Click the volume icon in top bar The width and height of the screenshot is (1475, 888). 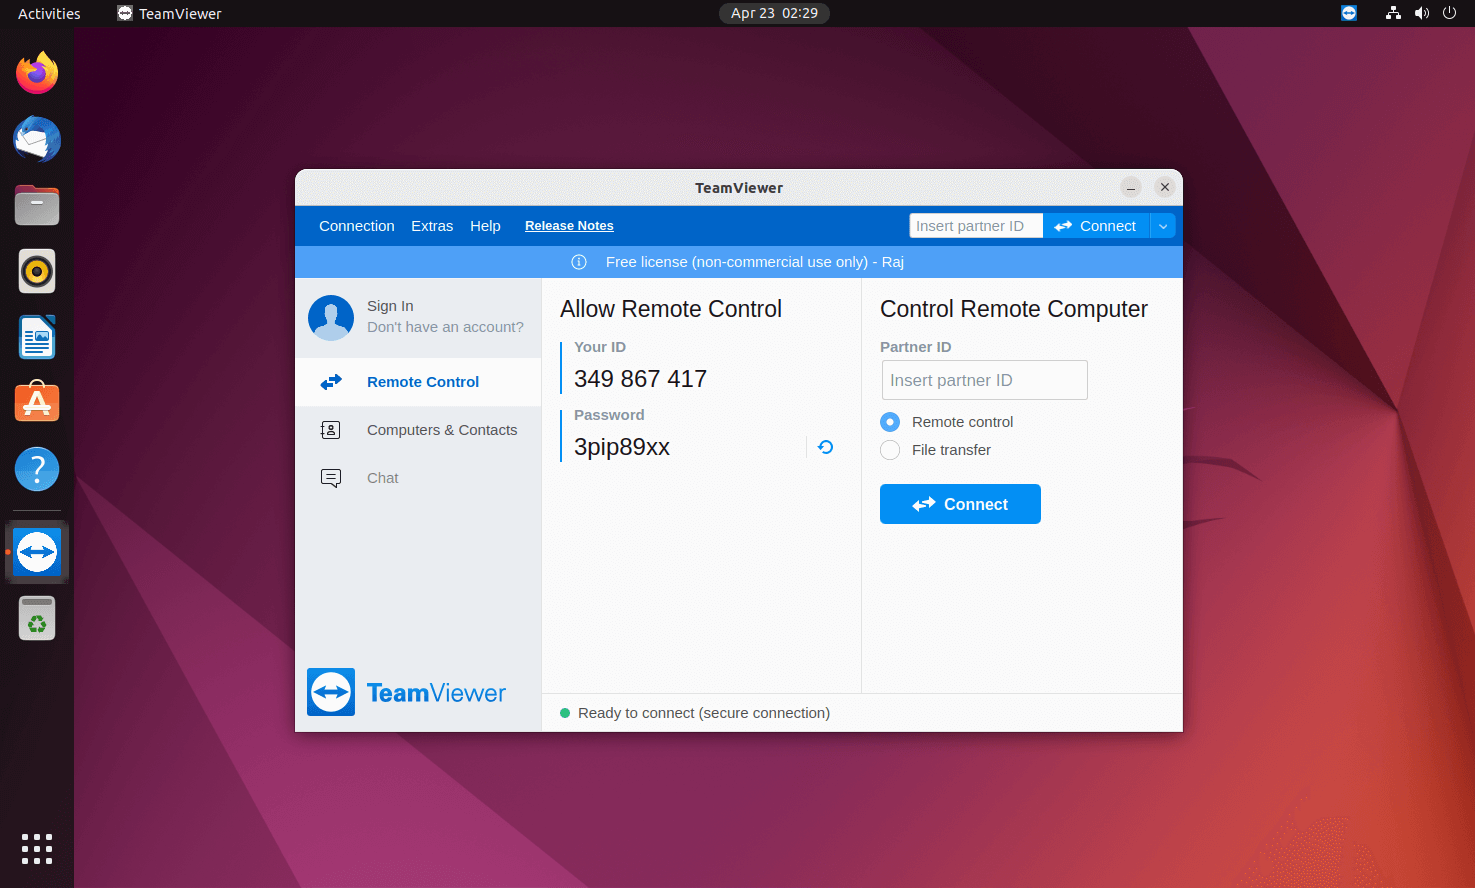coord(1421,13)
